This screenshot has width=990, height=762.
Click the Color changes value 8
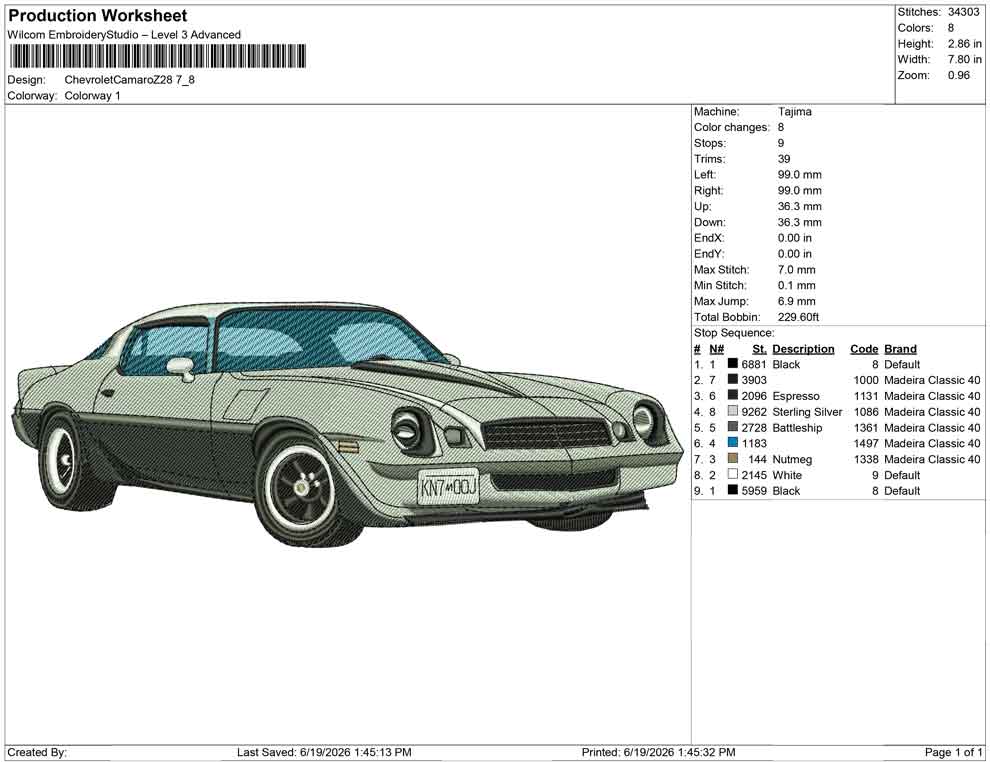pyautogui.click(x=780, y=128)
